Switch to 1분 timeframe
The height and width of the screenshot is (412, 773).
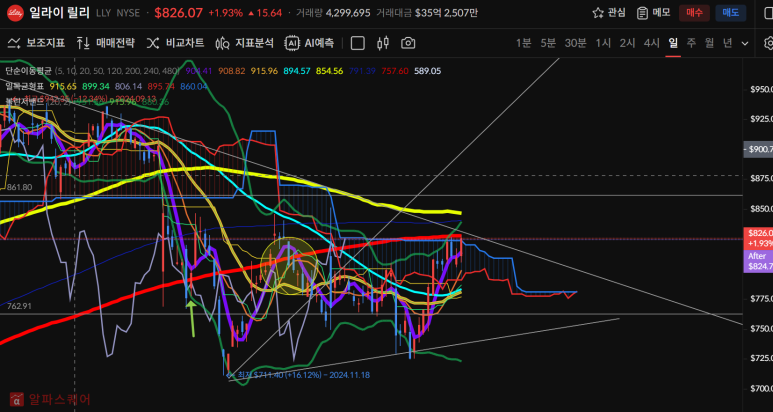[x=524, y=43]
